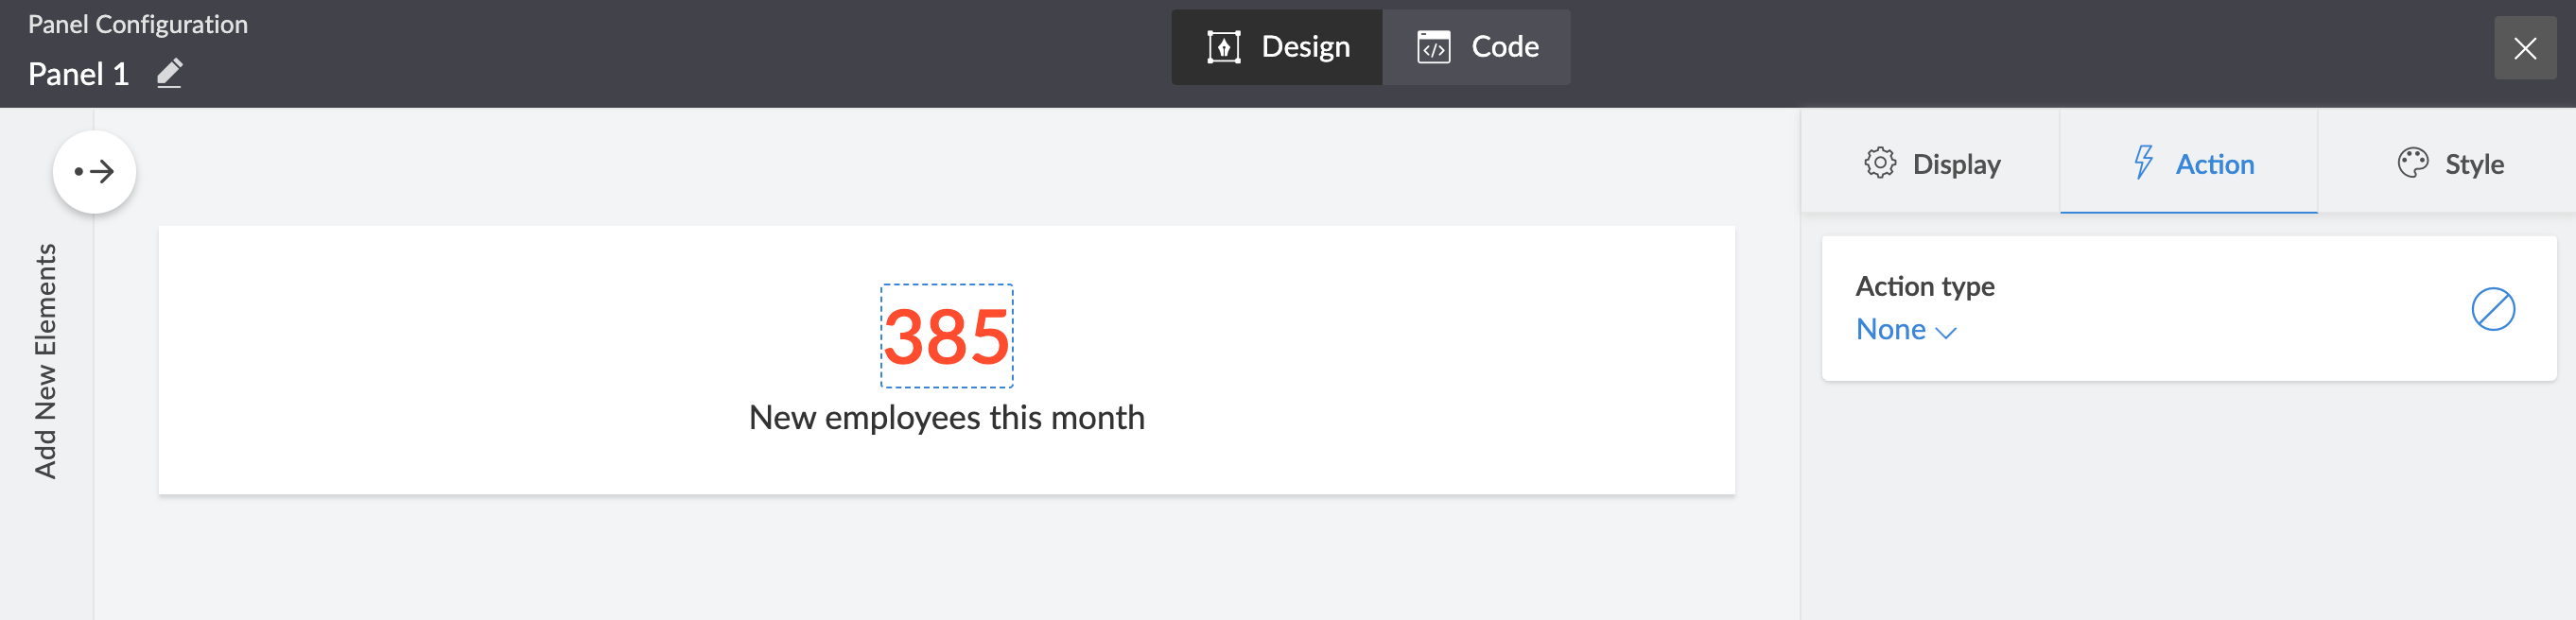This screenshot has width=2576, height=620.
Task: Close the Panel Configuration window
Action: click(2524, 48)
